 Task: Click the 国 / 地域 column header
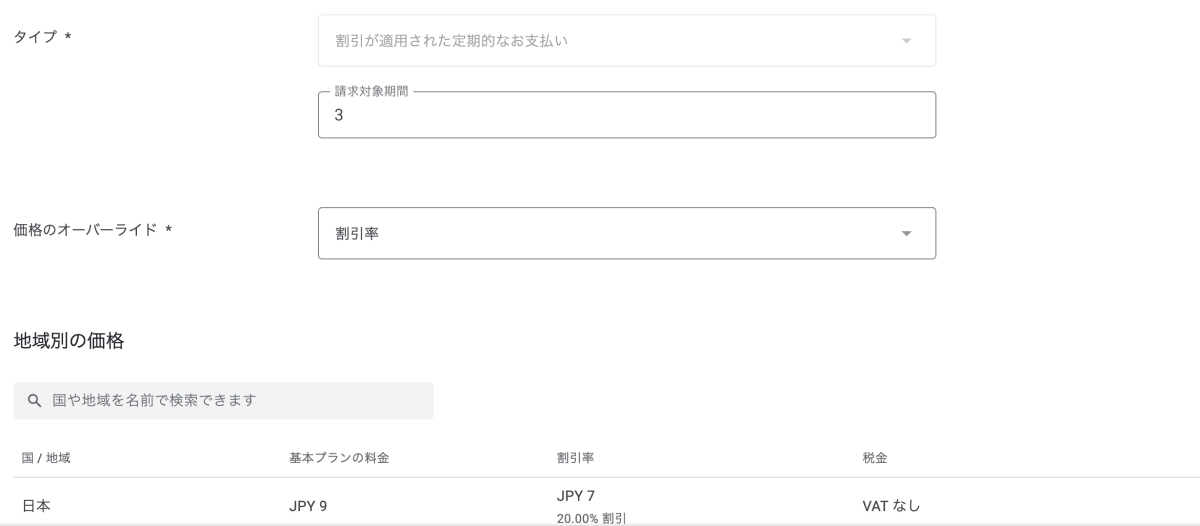point(46,458)
